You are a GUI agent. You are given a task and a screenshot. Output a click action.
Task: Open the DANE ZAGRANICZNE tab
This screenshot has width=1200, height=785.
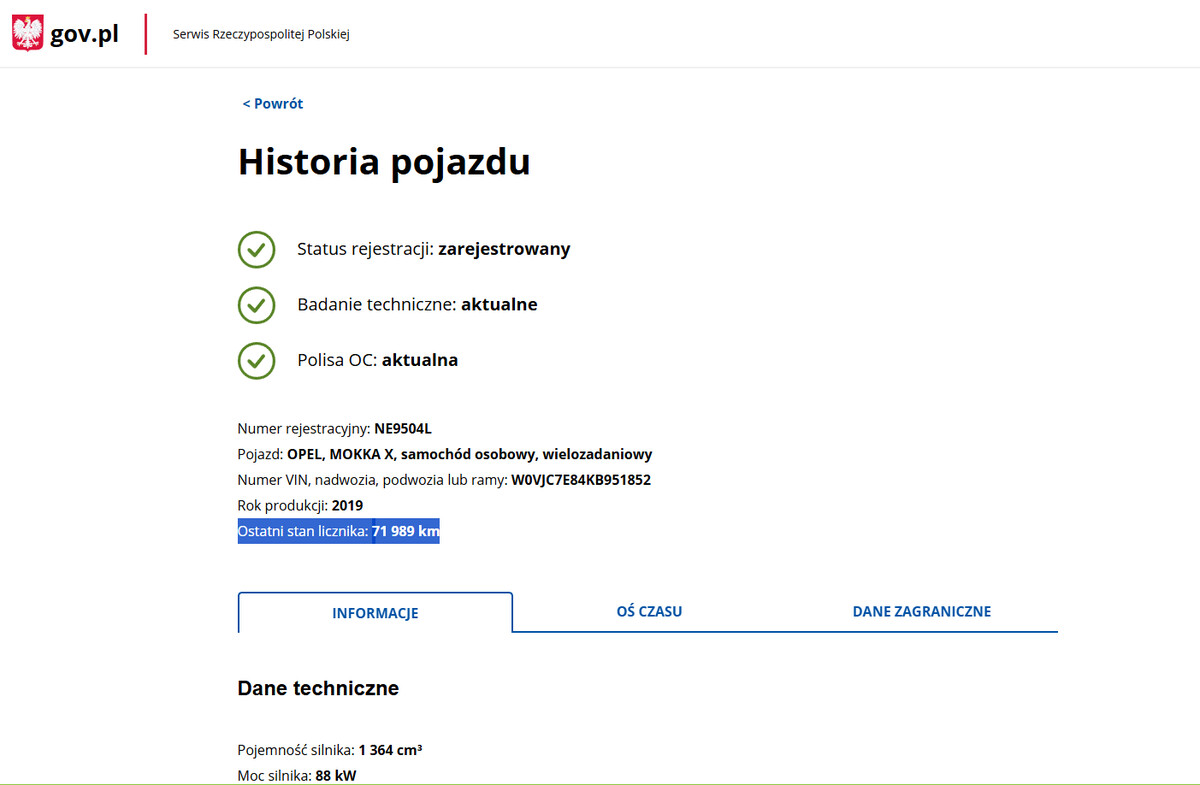point(921,611)
